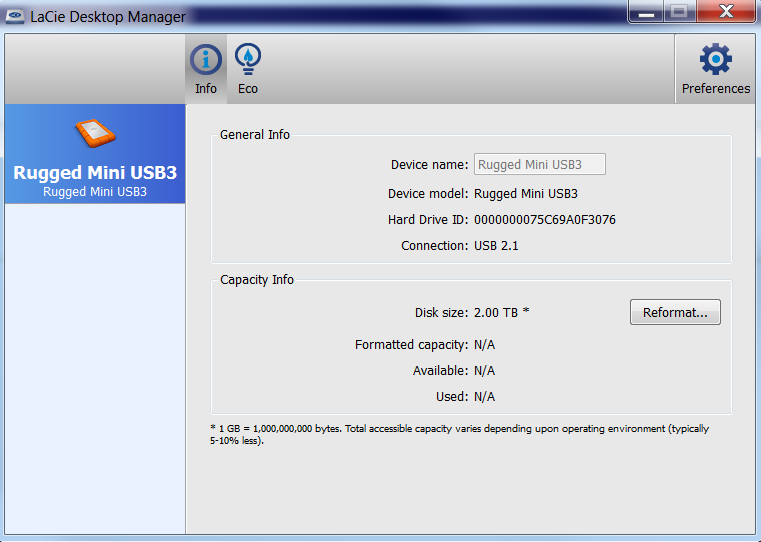Image resolution: width=761 pixels, height=542 pixels.
Task: Click the Connection value USB 2.1
Action: [x=496, y=246]
